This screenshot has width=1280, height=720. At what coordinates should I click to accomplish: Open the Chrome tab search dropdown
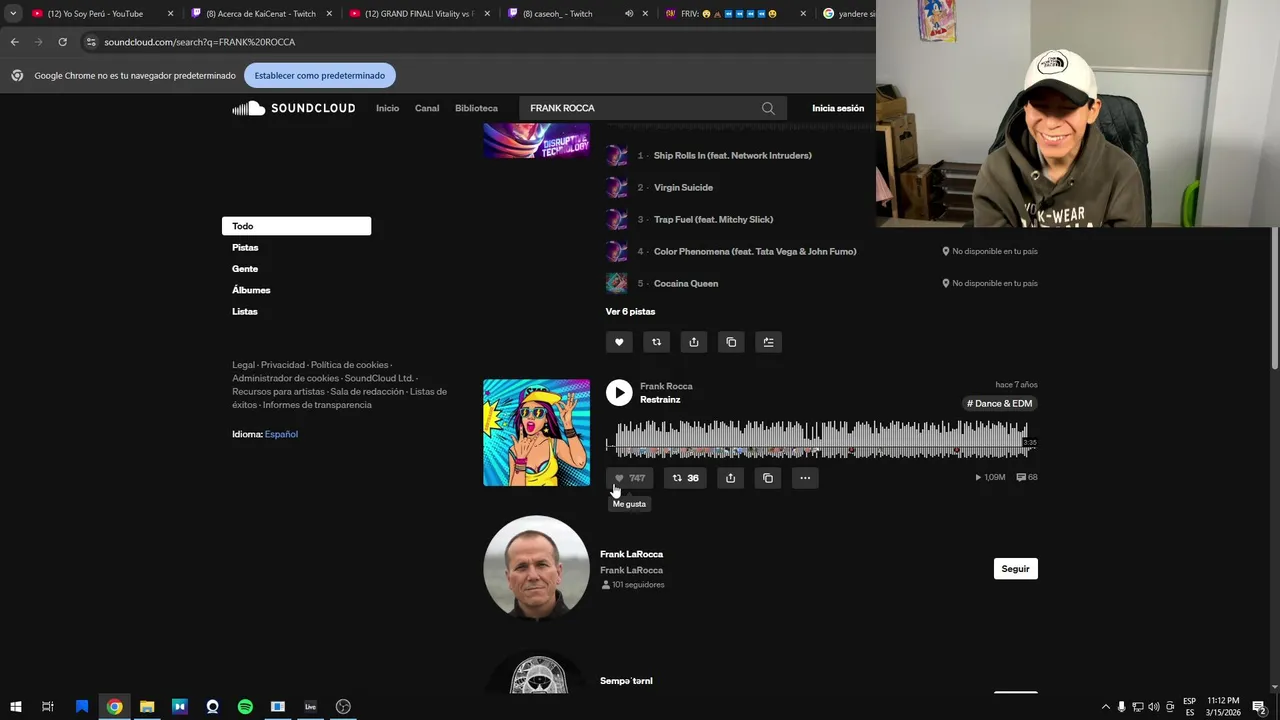pyautogui.click(x=13, y=14)
